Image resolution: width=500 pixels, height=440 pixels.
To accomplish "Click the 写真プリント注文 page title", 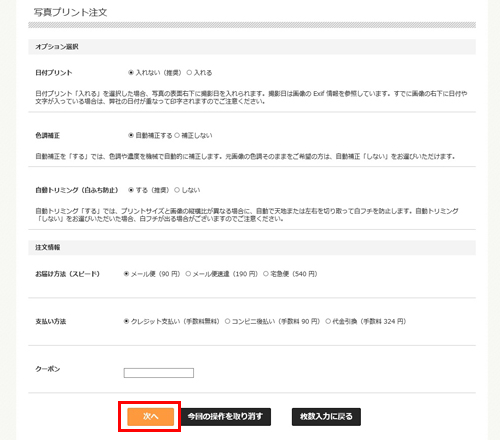I will 70,12.
